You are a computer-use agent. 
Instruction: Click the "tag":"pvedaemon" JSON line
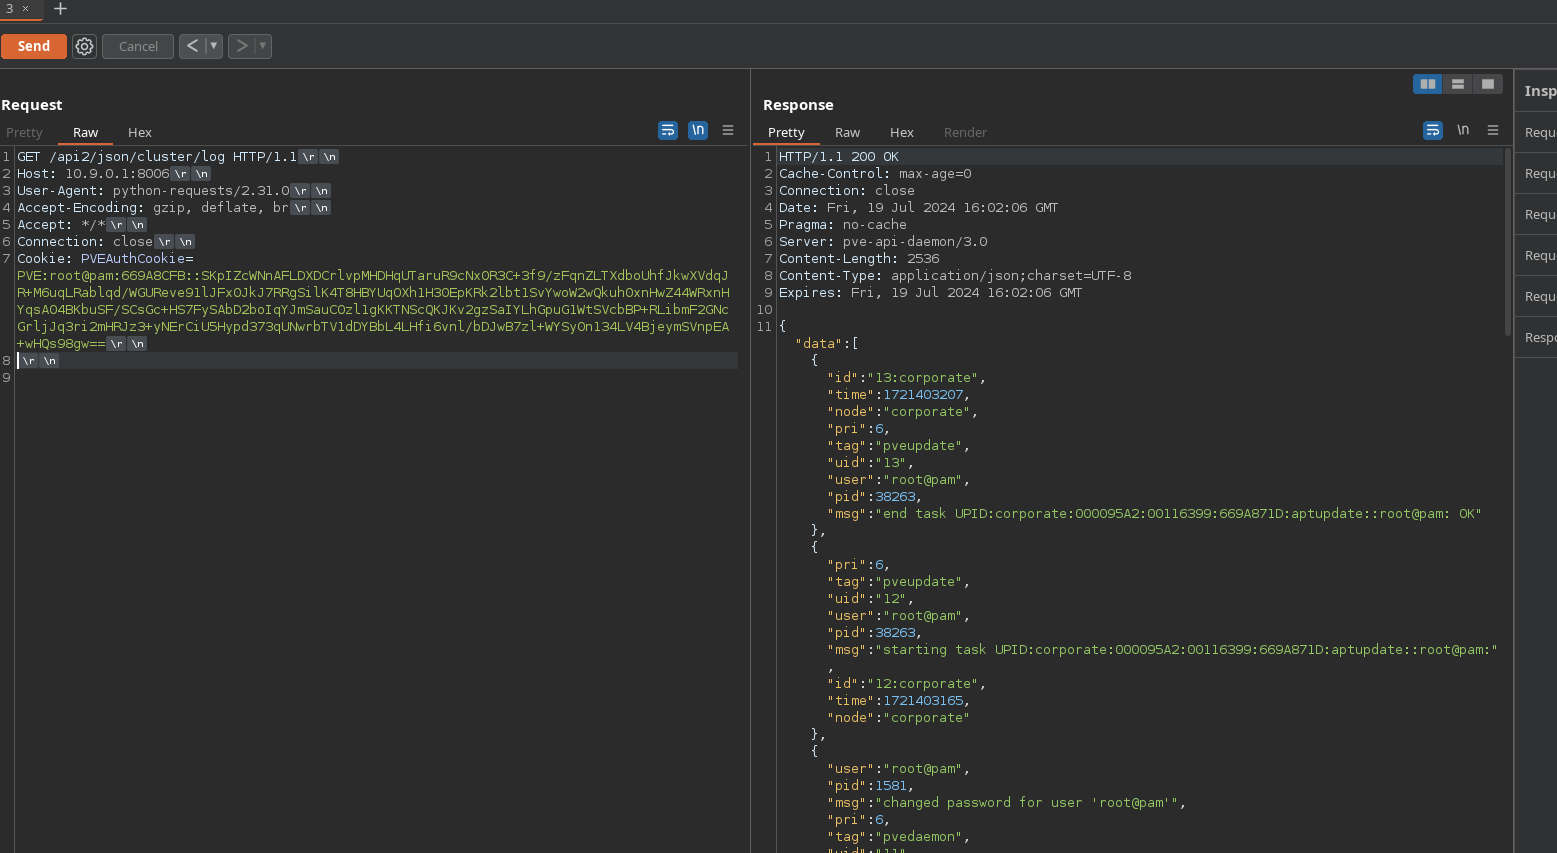click(x=899, y=836)
